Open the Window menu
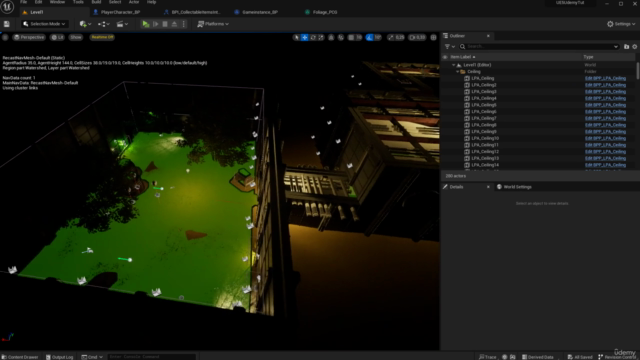 [x=57, y=2]
